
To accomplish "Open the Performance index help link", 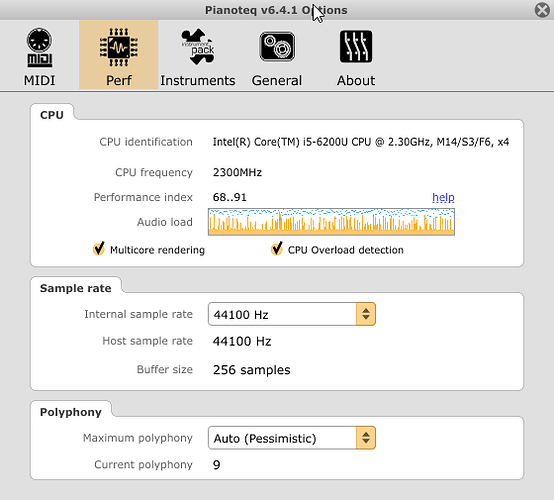I will point(443,197).
